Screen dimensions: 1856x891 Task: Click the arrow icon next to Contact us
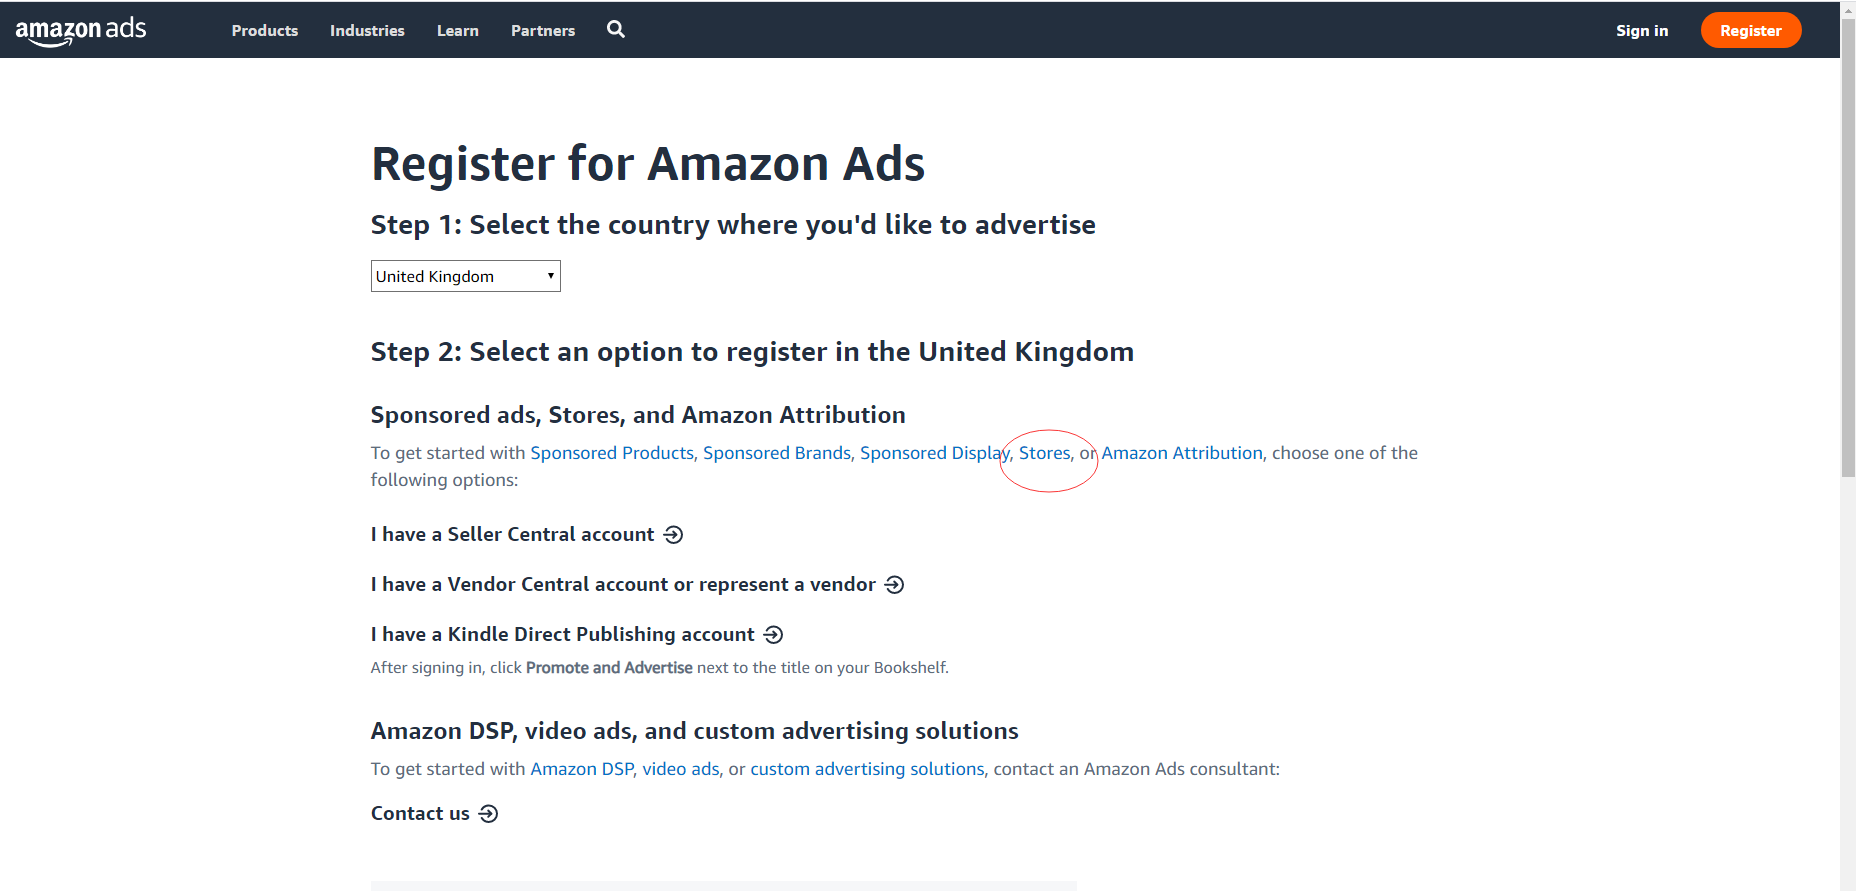[488, 814]
